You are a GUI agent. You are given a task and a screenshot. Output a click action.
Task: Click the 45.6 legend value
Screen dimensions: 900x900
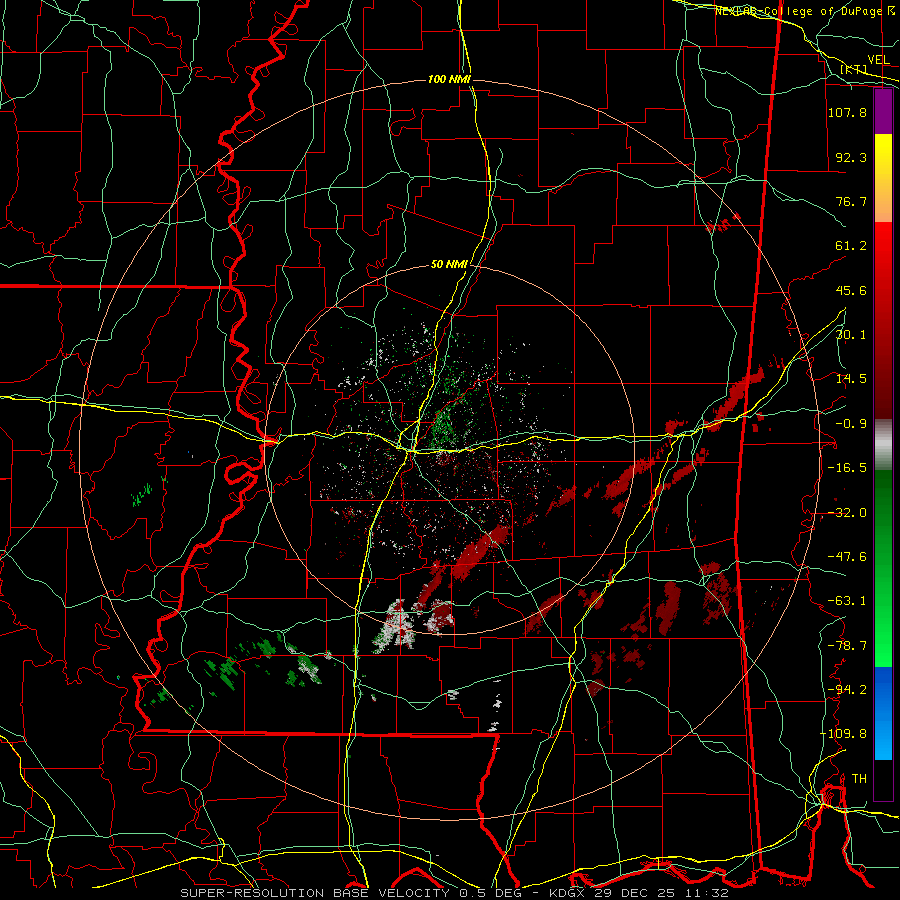pyautogui.click(x=852, y=290)
